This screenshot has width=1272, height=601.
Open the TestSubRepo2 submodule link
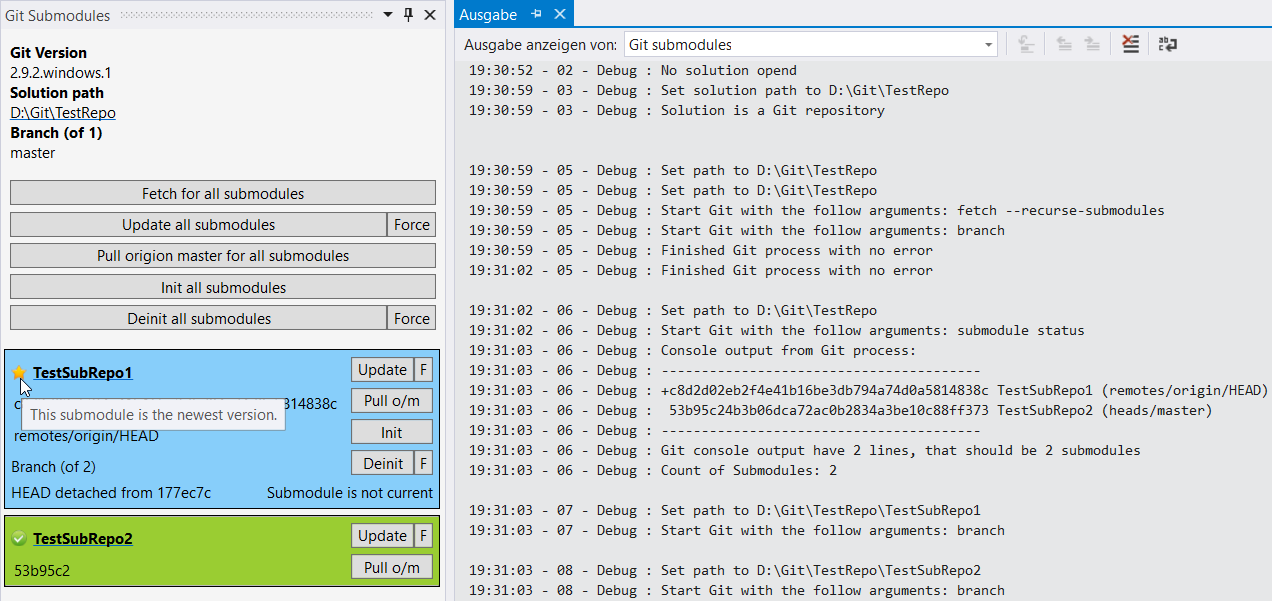(83, 539)
